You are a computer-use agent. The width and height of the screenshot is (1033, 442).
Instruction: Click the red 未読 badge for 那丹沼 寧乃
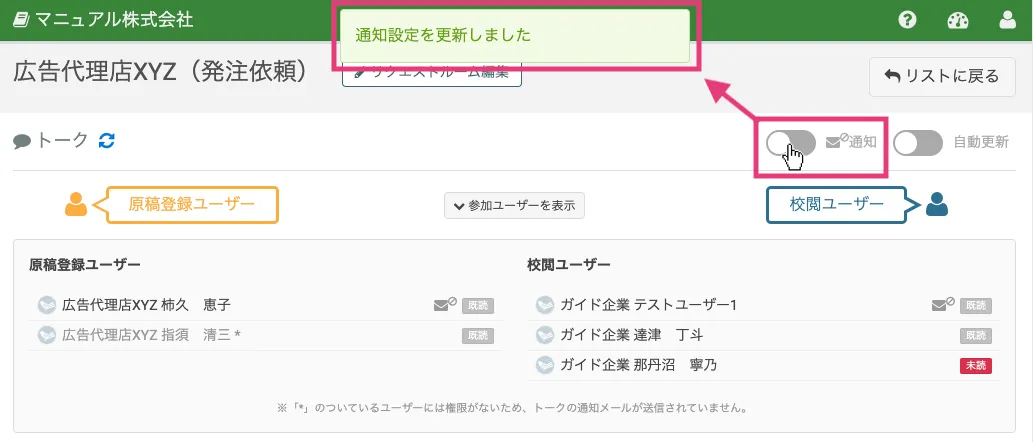click(x=976, y=366)
